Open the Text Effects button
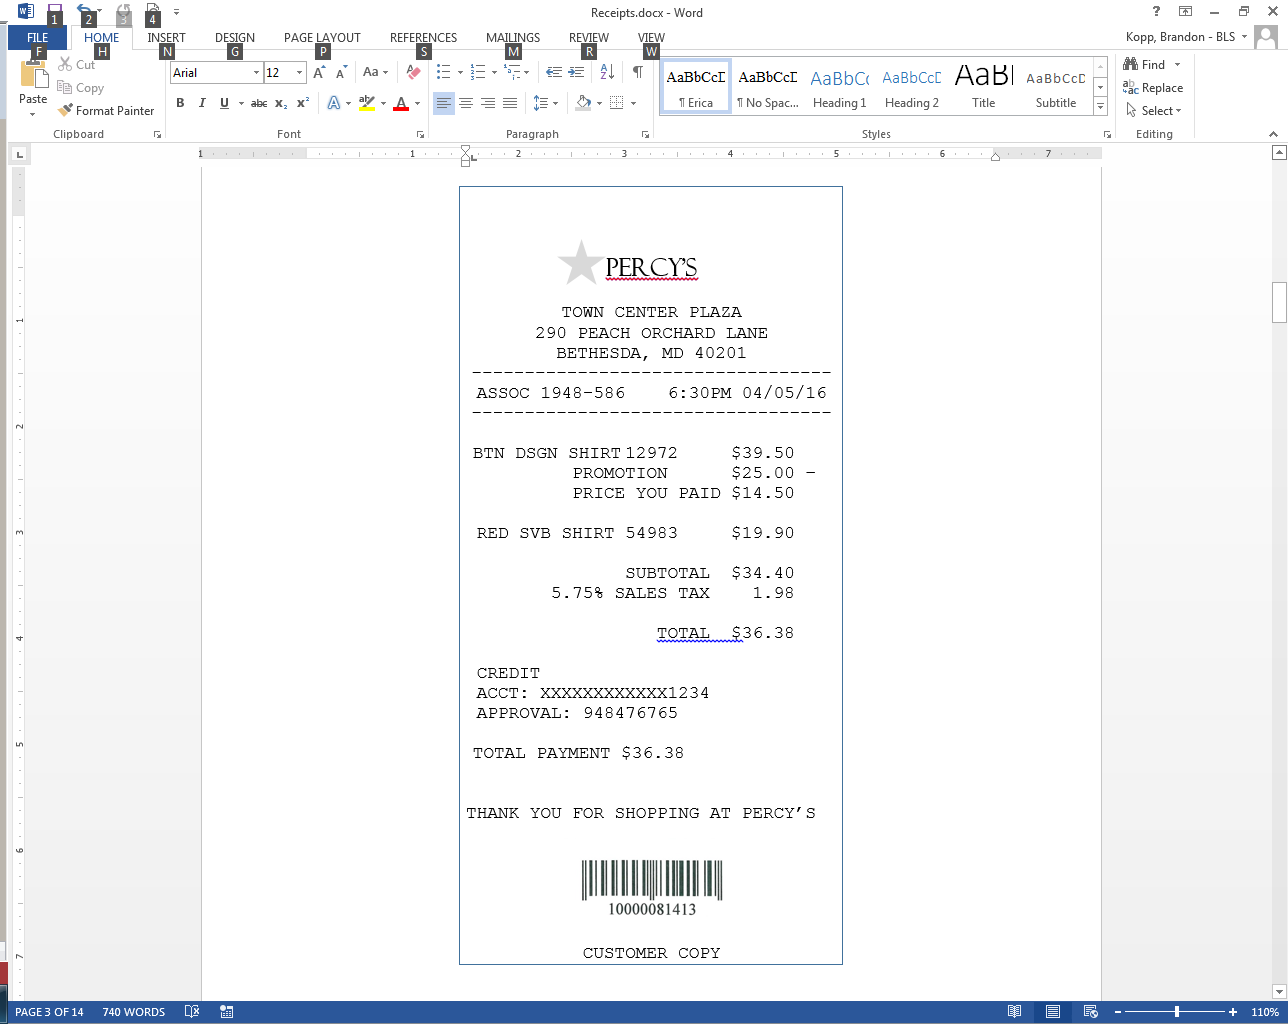 (x=334, y=103)
